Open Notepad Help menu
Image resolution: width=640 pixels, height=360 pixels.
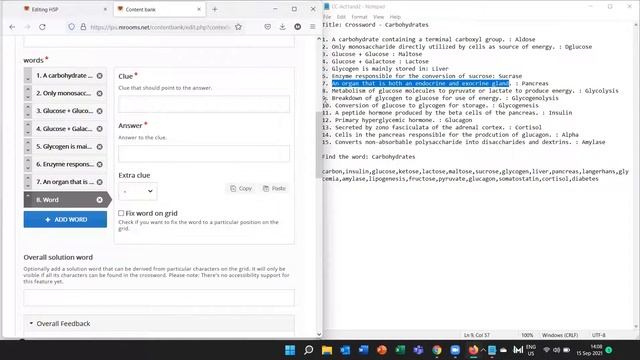395,17
